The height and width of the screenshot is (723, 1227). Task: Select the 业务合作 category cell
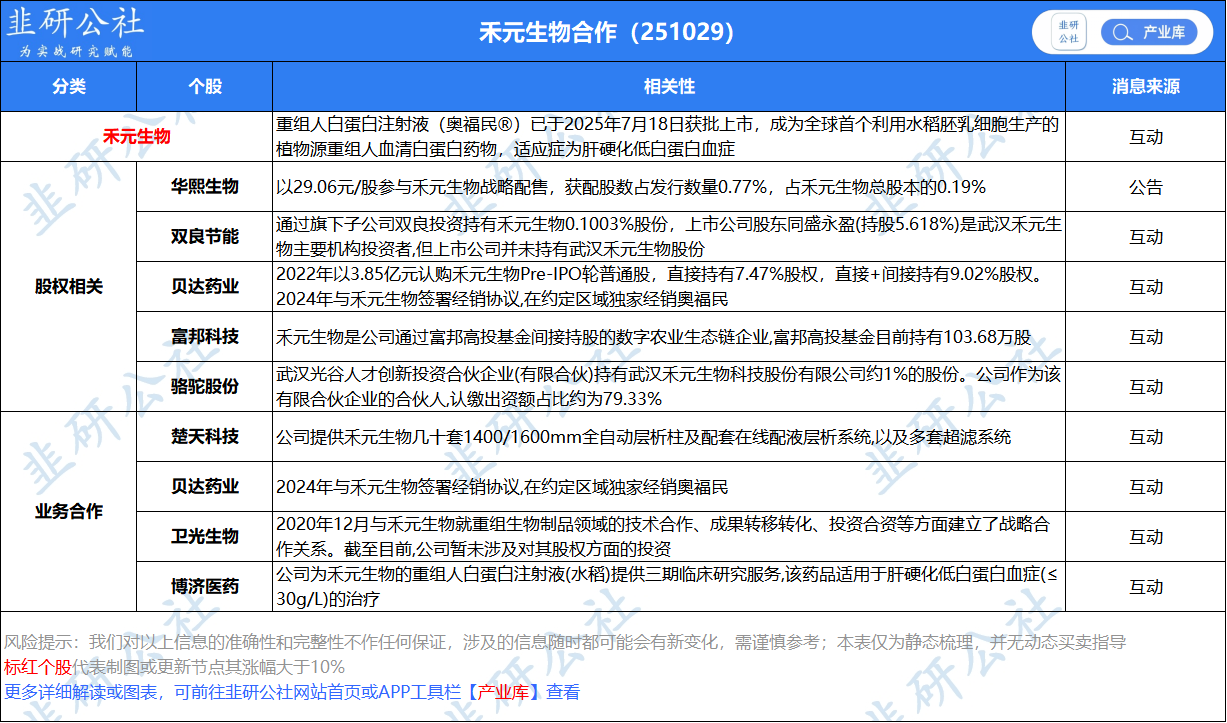point(69,512)
